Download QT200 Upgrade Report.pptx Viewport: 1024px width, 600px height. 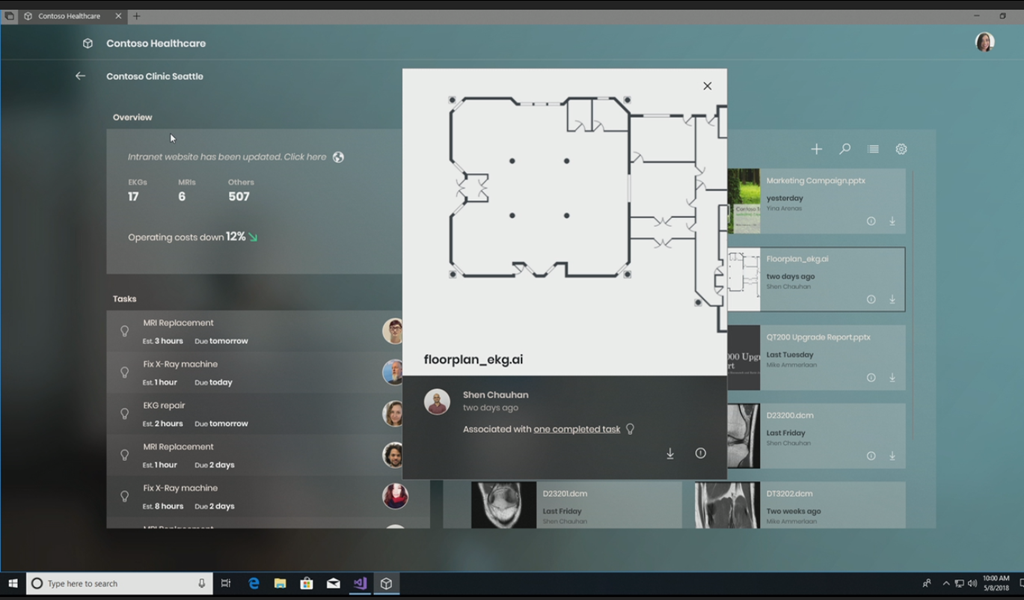coord(892,378)
